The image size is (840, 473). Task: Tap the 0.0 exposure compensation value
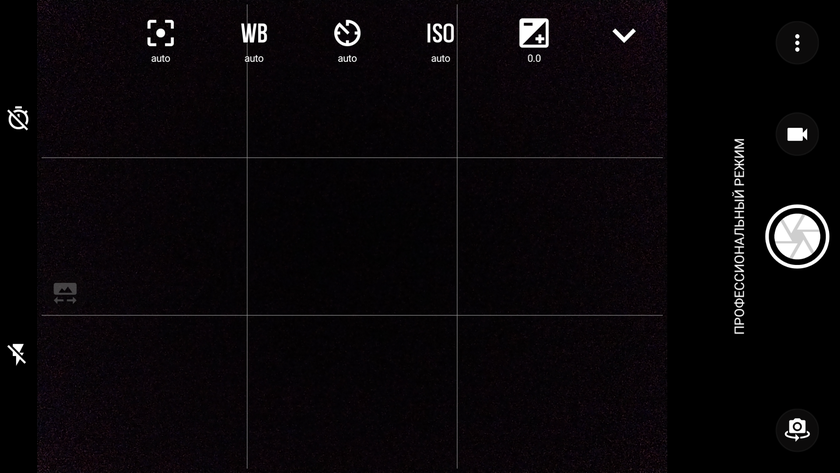click(x=534, y=58)
